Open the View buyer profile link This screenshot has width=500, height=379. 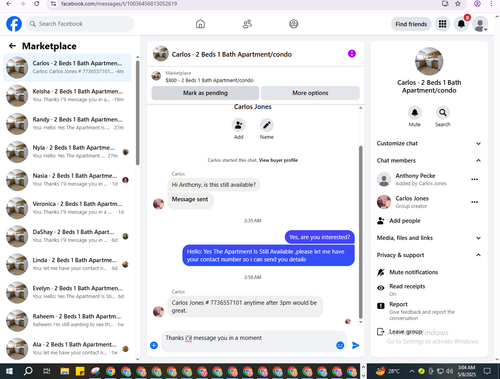click(278, 160)
